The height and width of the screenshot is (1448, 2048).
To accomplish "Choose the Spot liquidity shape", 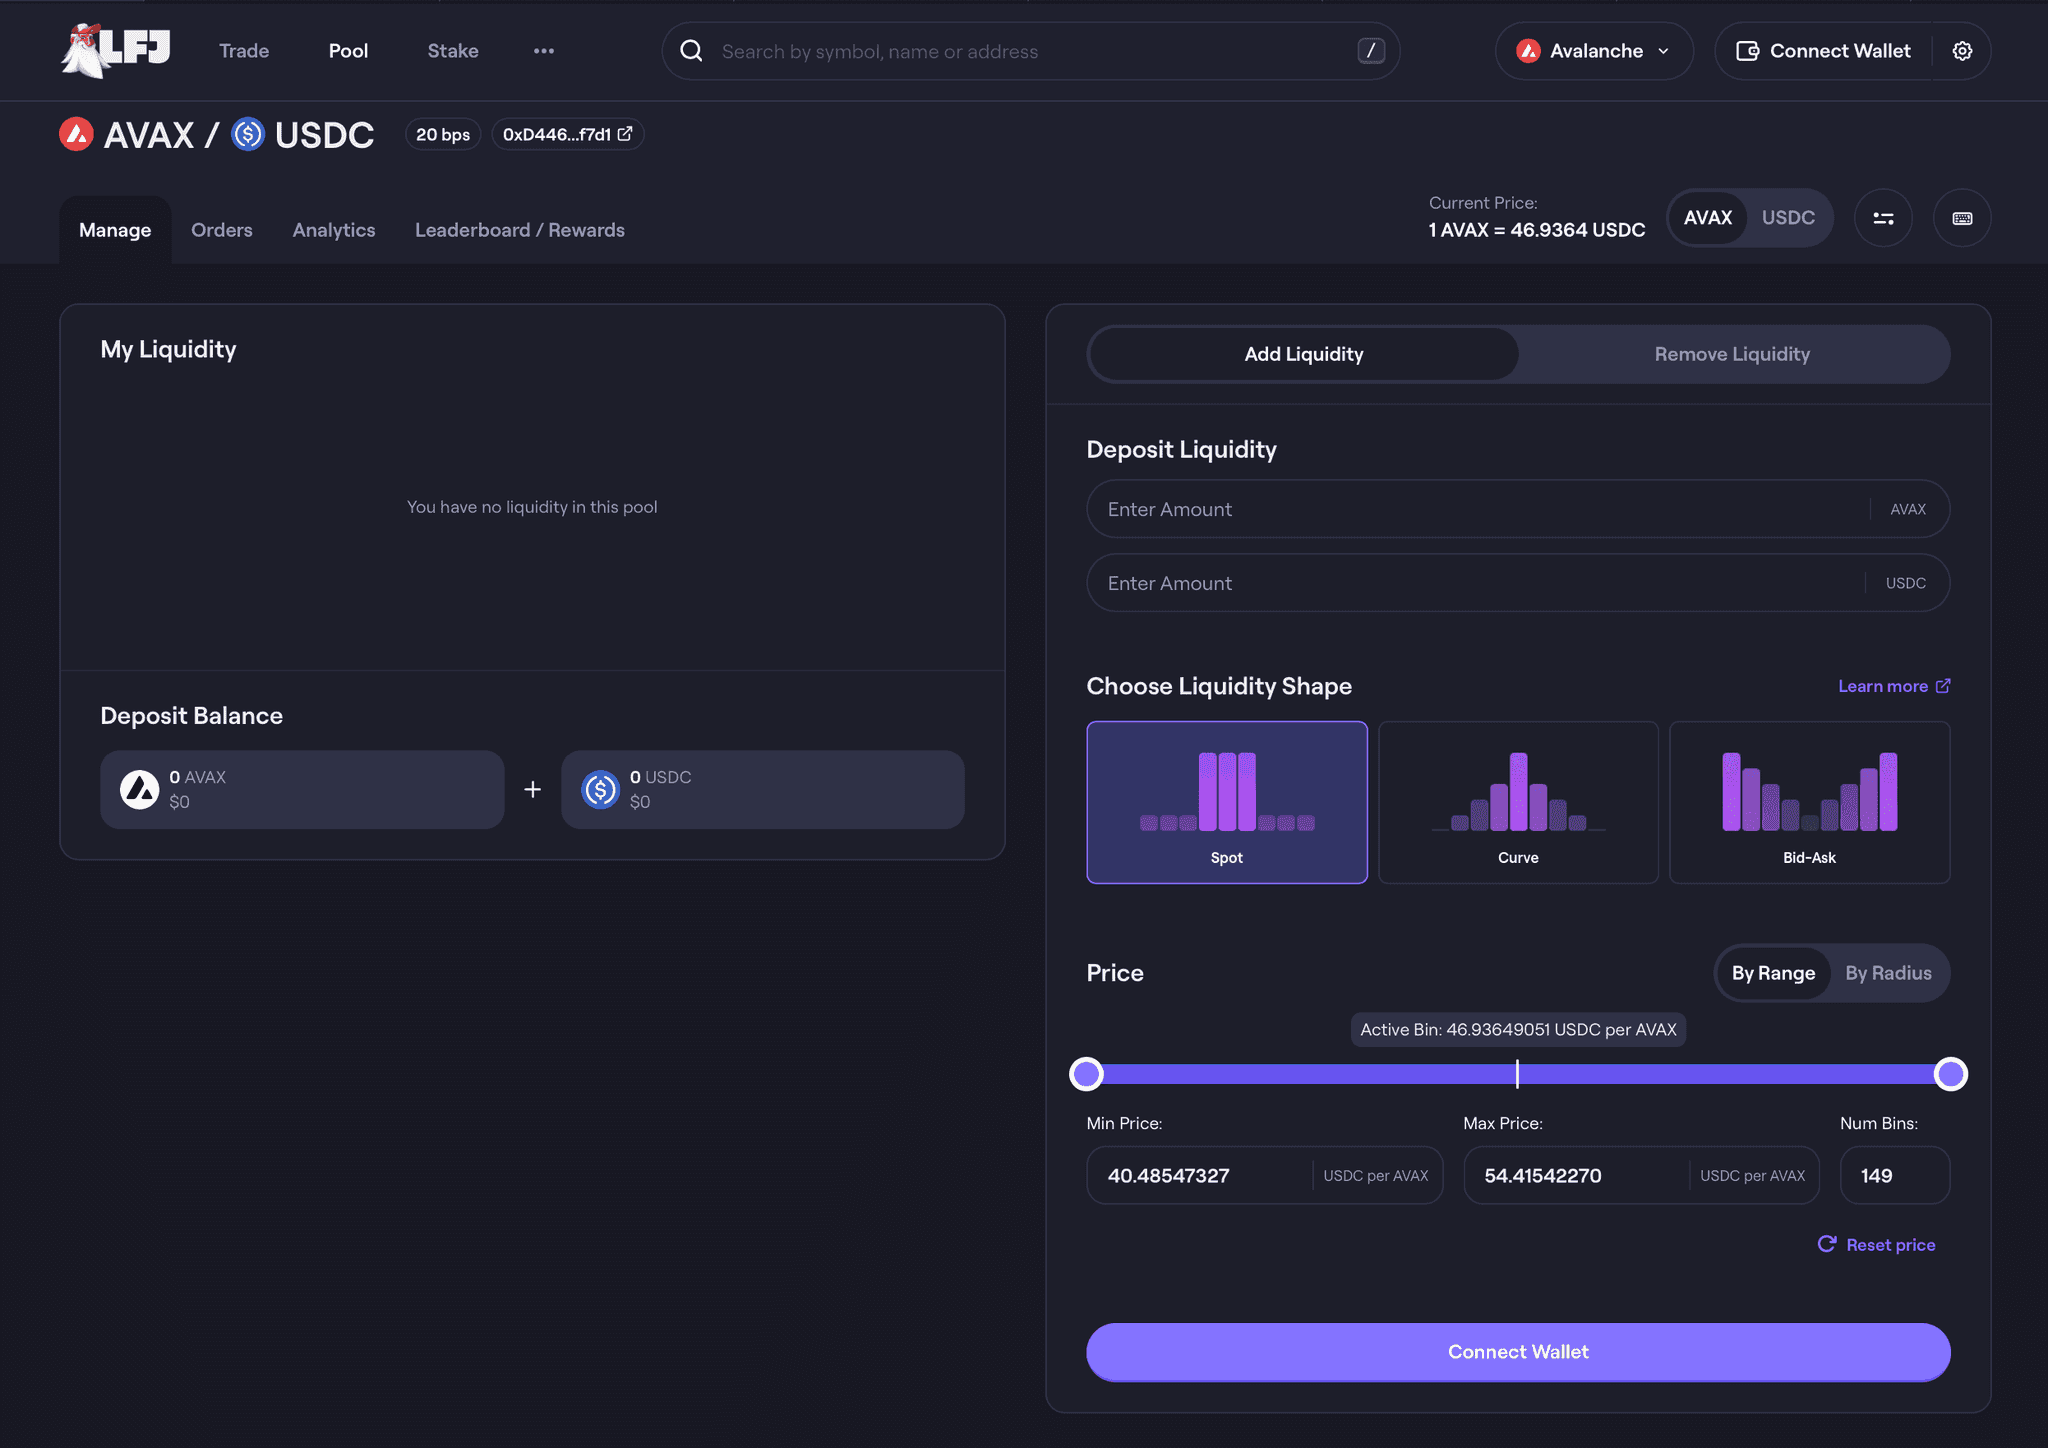I will pyautogui.click(x=1226, y=802).
